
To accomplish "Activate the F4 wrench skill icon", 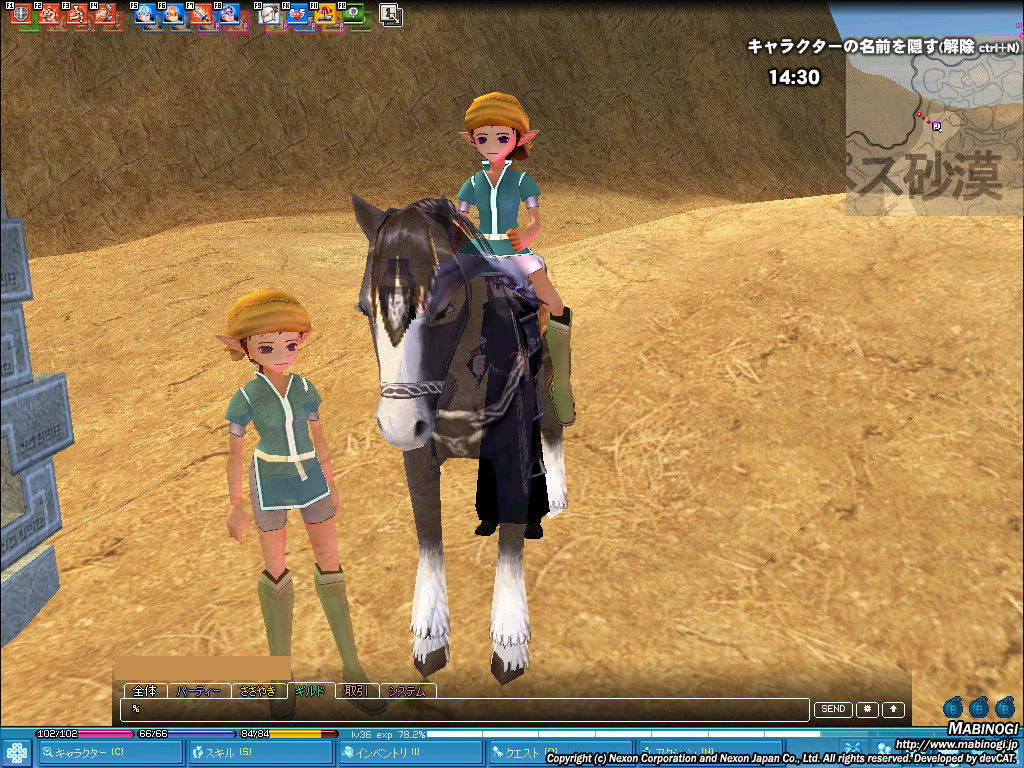I will point(105,13).
